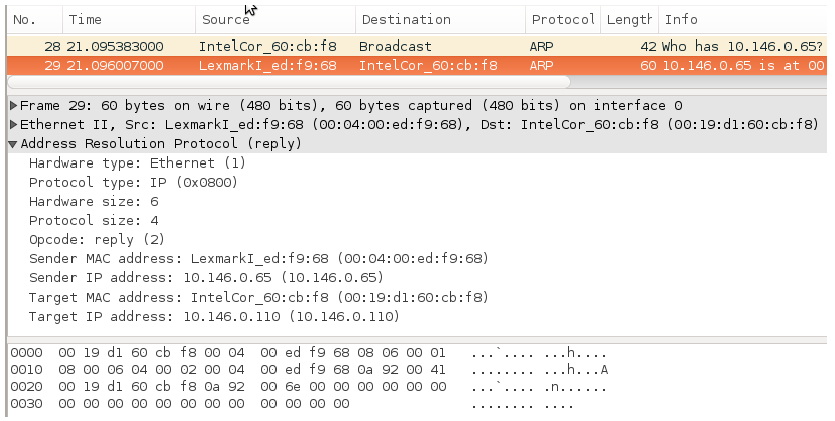Screen dimensions: 835x421
Task: Click the Protocol column header
Action: tap(563, 20)
